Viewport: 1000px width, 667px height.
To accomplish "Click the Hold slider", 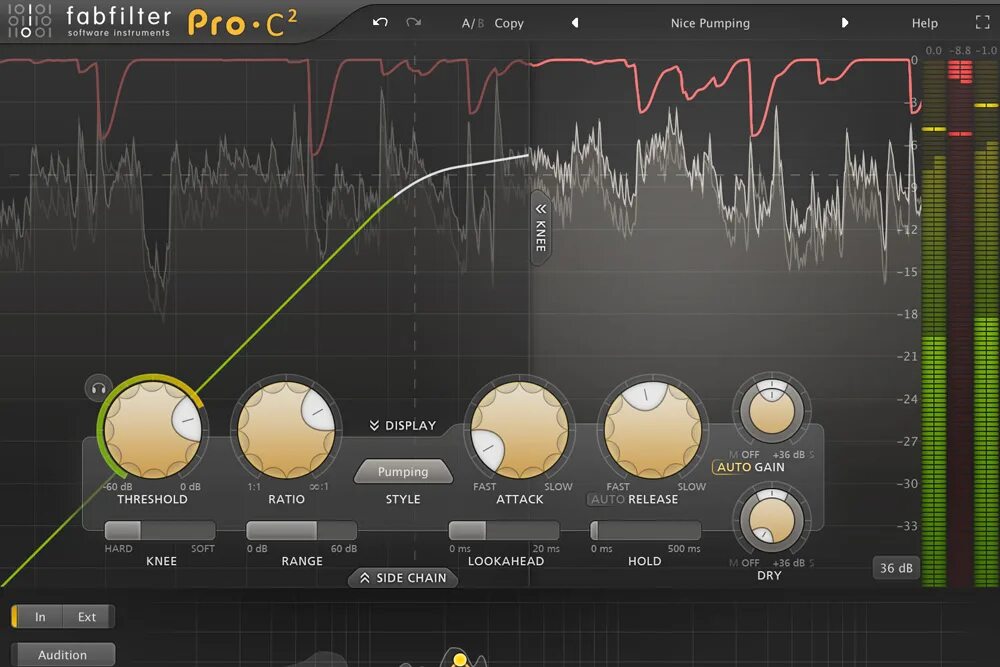I will click(x=645, y=530).
